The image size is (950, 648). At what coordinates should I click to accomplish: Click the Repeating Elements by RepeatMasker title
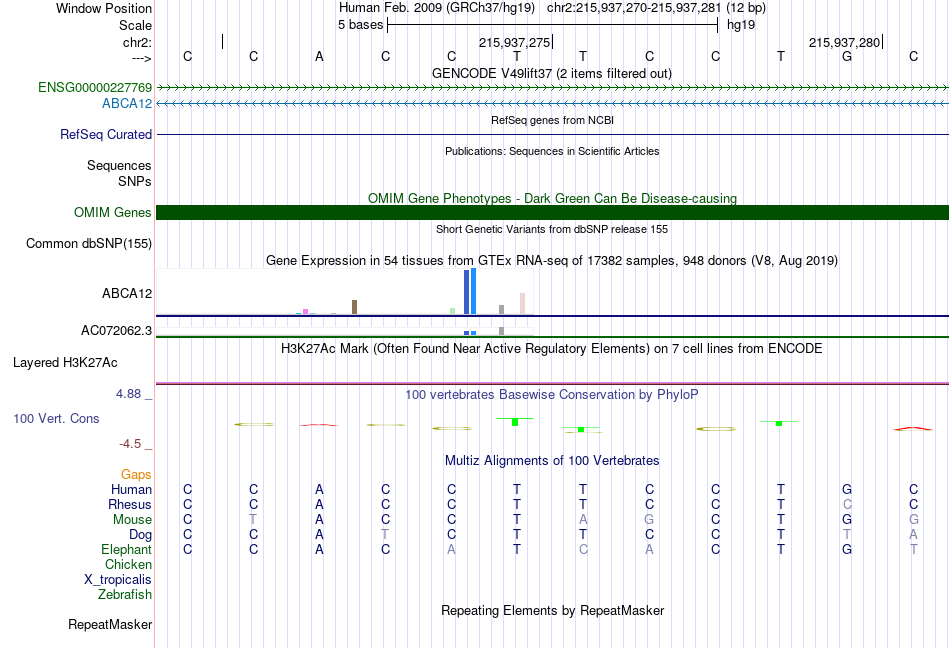[552, 610]
